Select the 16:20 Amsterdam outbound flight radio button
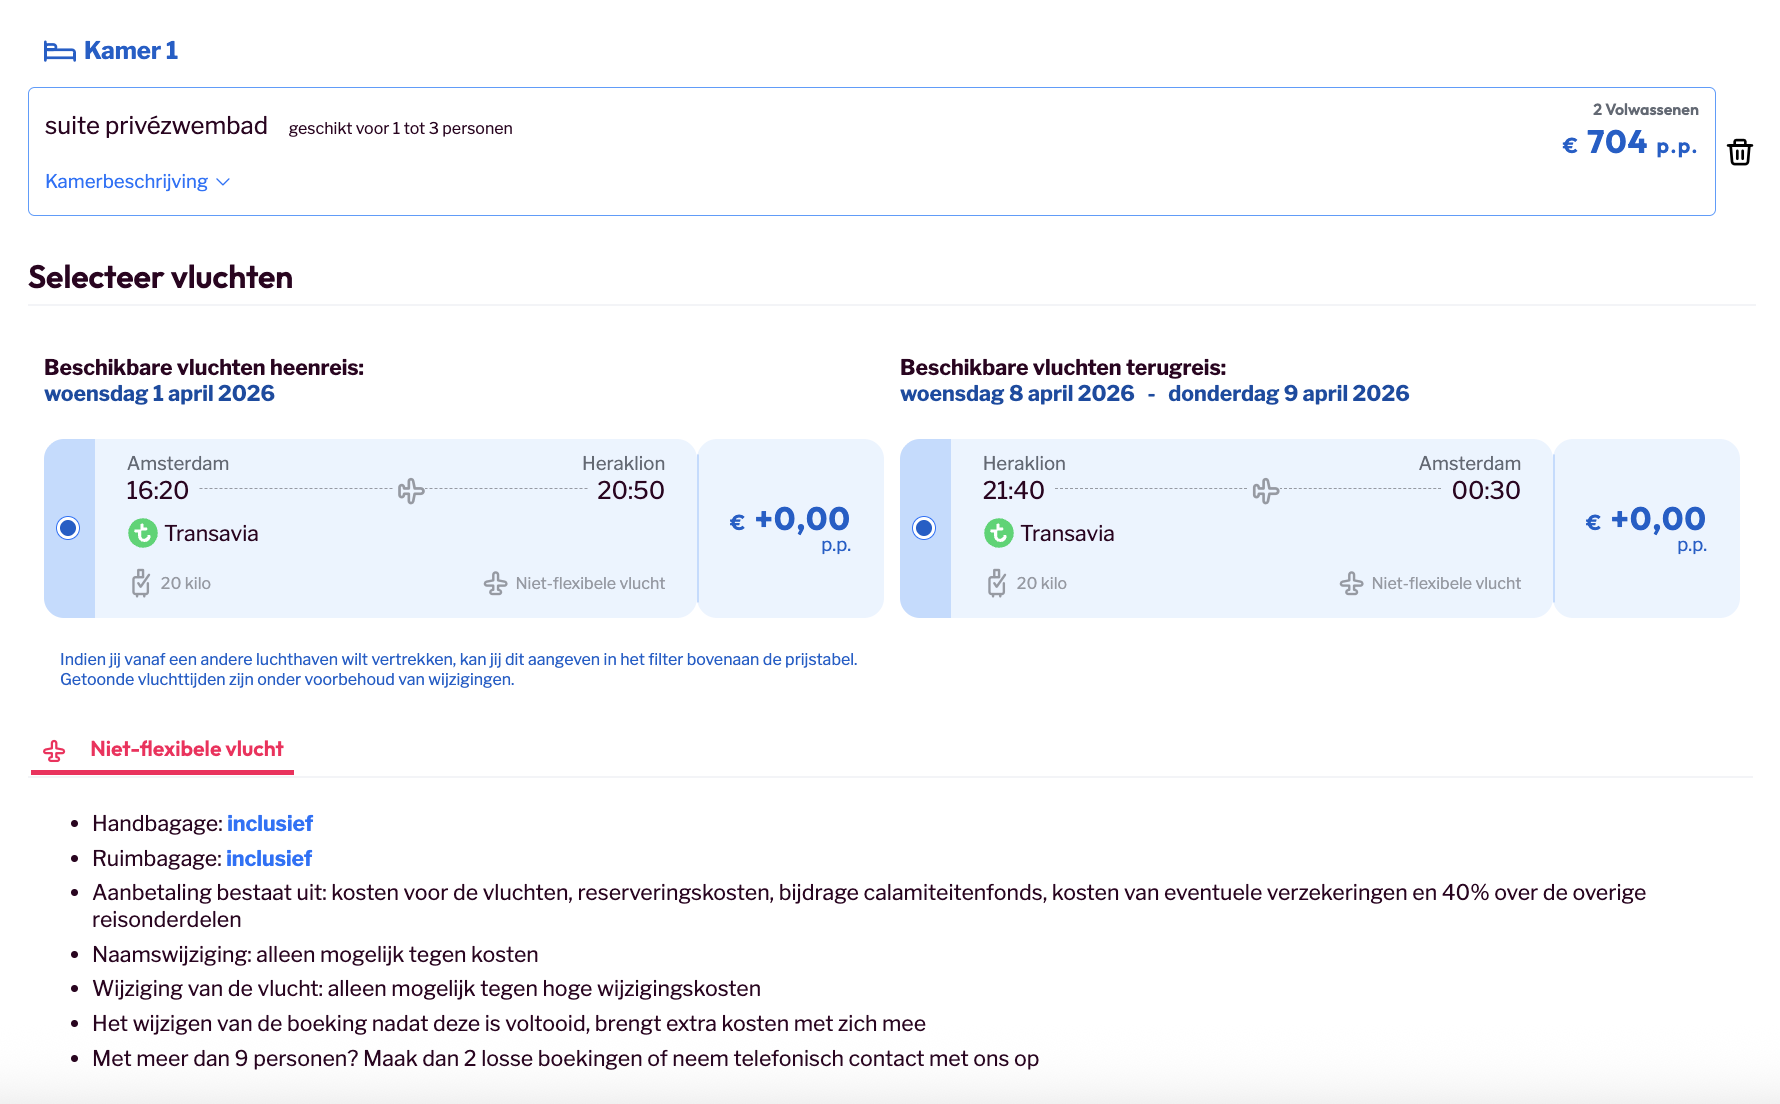Image resolution: width=1780 pixels, height=1104 pixels. point(68,528)
